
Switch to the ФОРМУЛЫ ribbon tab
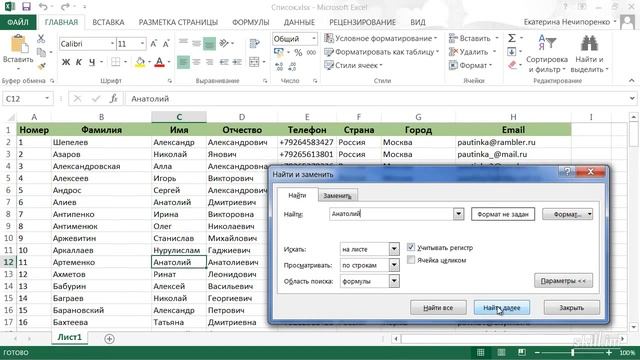[251, 22]
